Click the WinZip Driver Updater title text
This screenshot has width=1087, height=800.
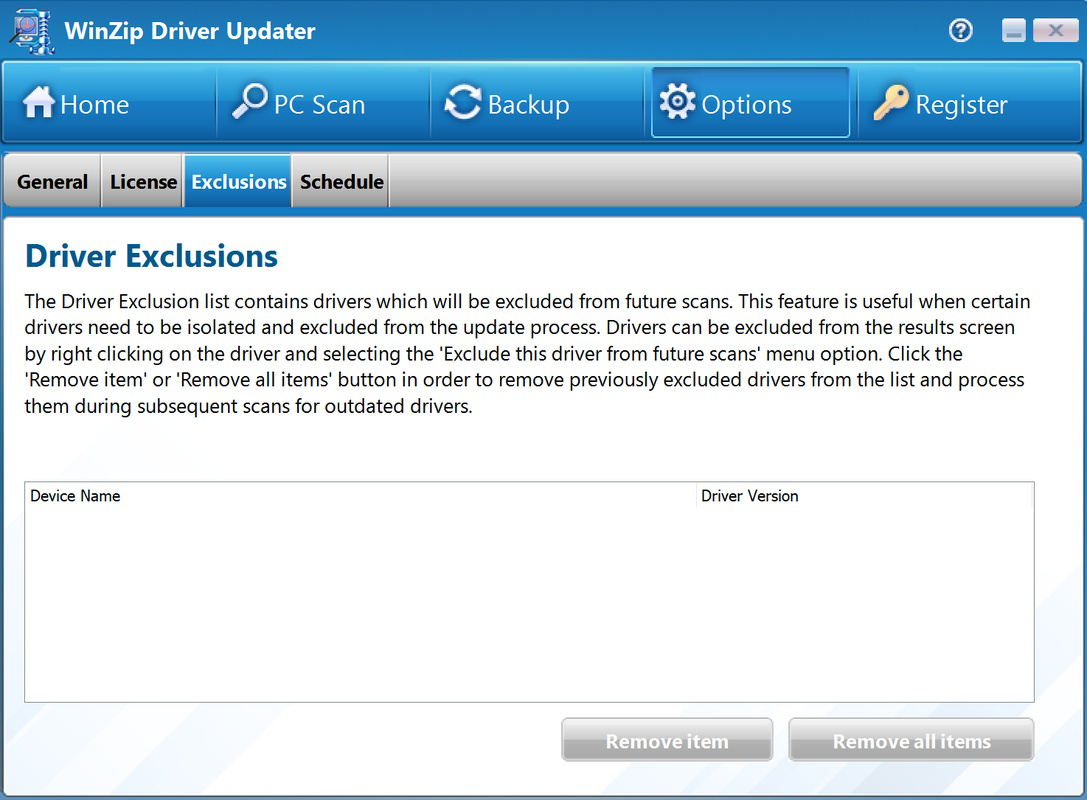[x=189, y=31]
